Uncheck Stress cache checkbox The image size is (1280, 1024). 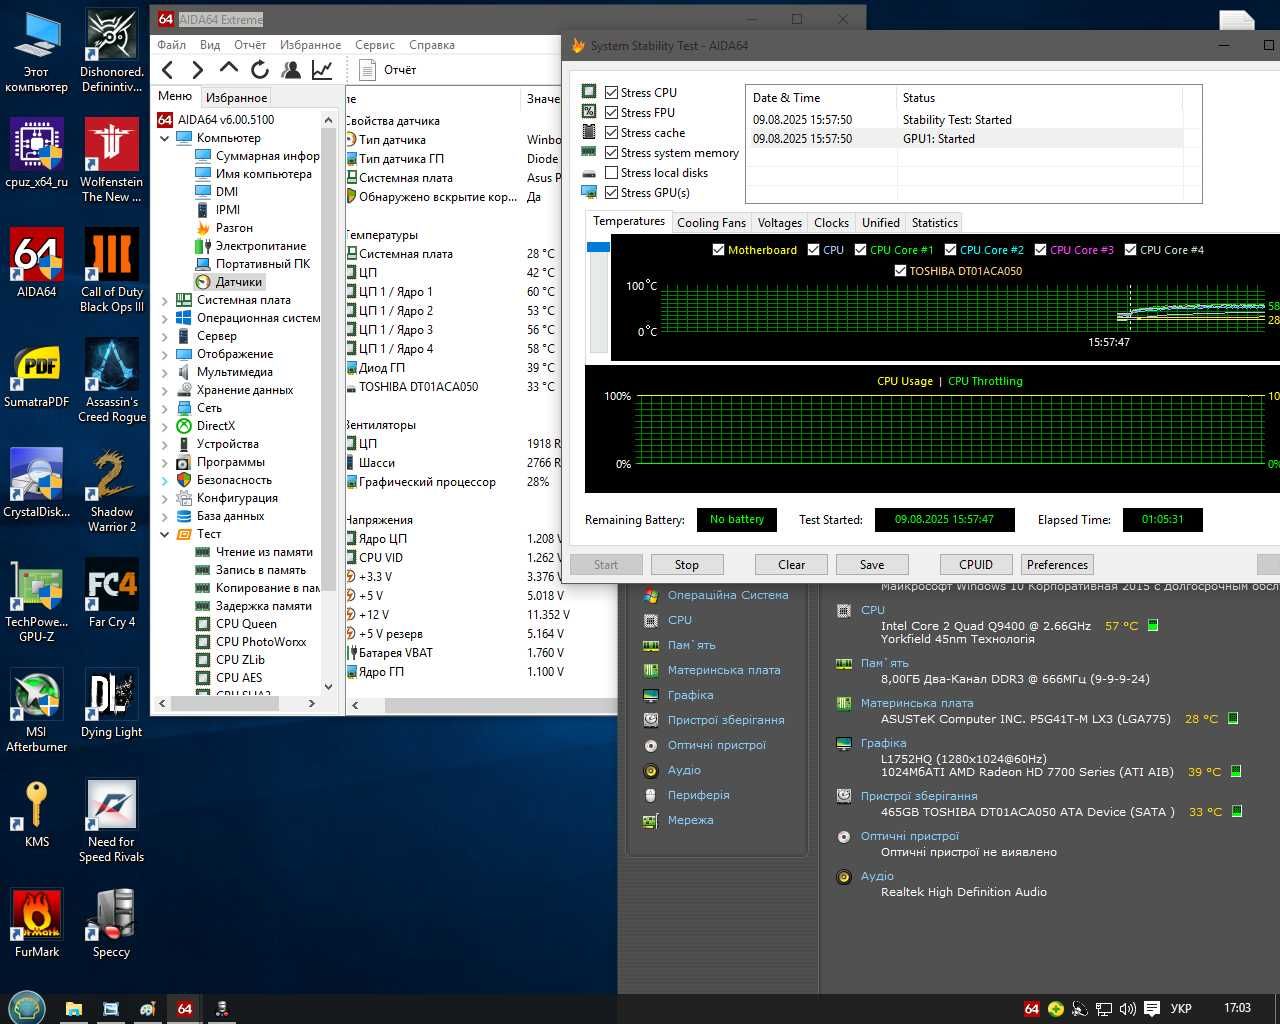pyautogui.click(x=611, y=133)
